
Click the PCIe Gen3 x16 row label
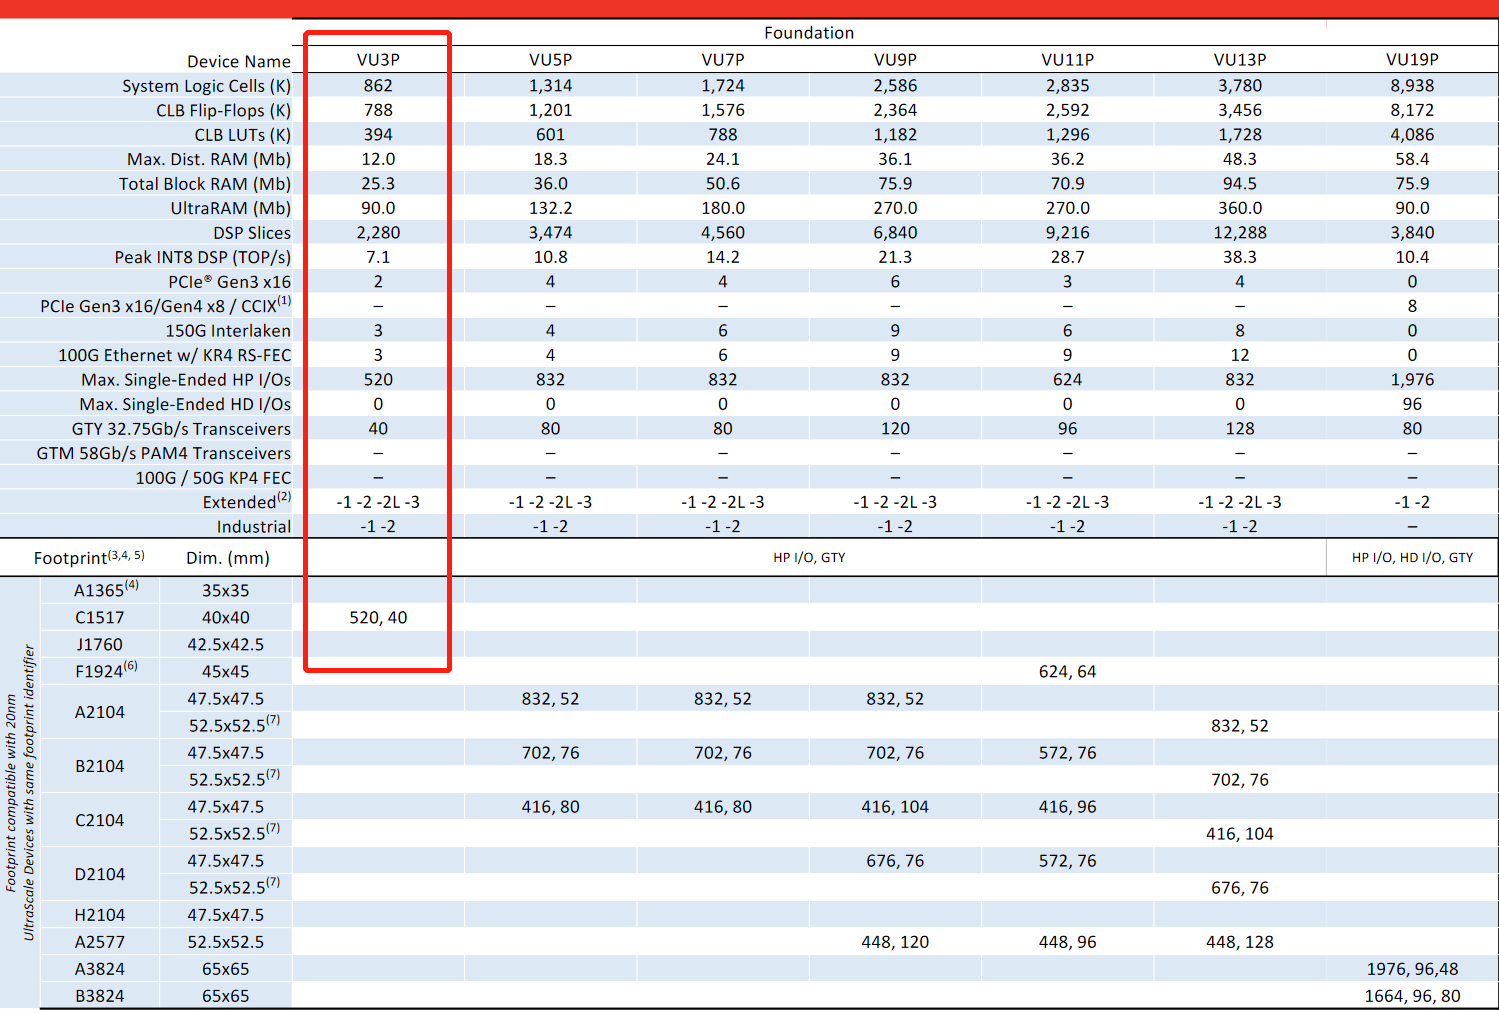coord(230,282)
